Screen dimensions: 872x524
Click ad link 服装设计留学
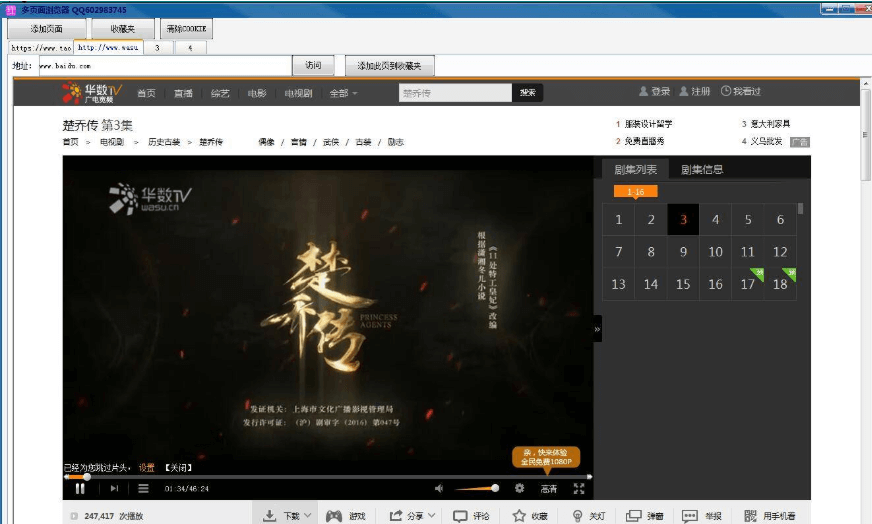[x=648, y=123]
